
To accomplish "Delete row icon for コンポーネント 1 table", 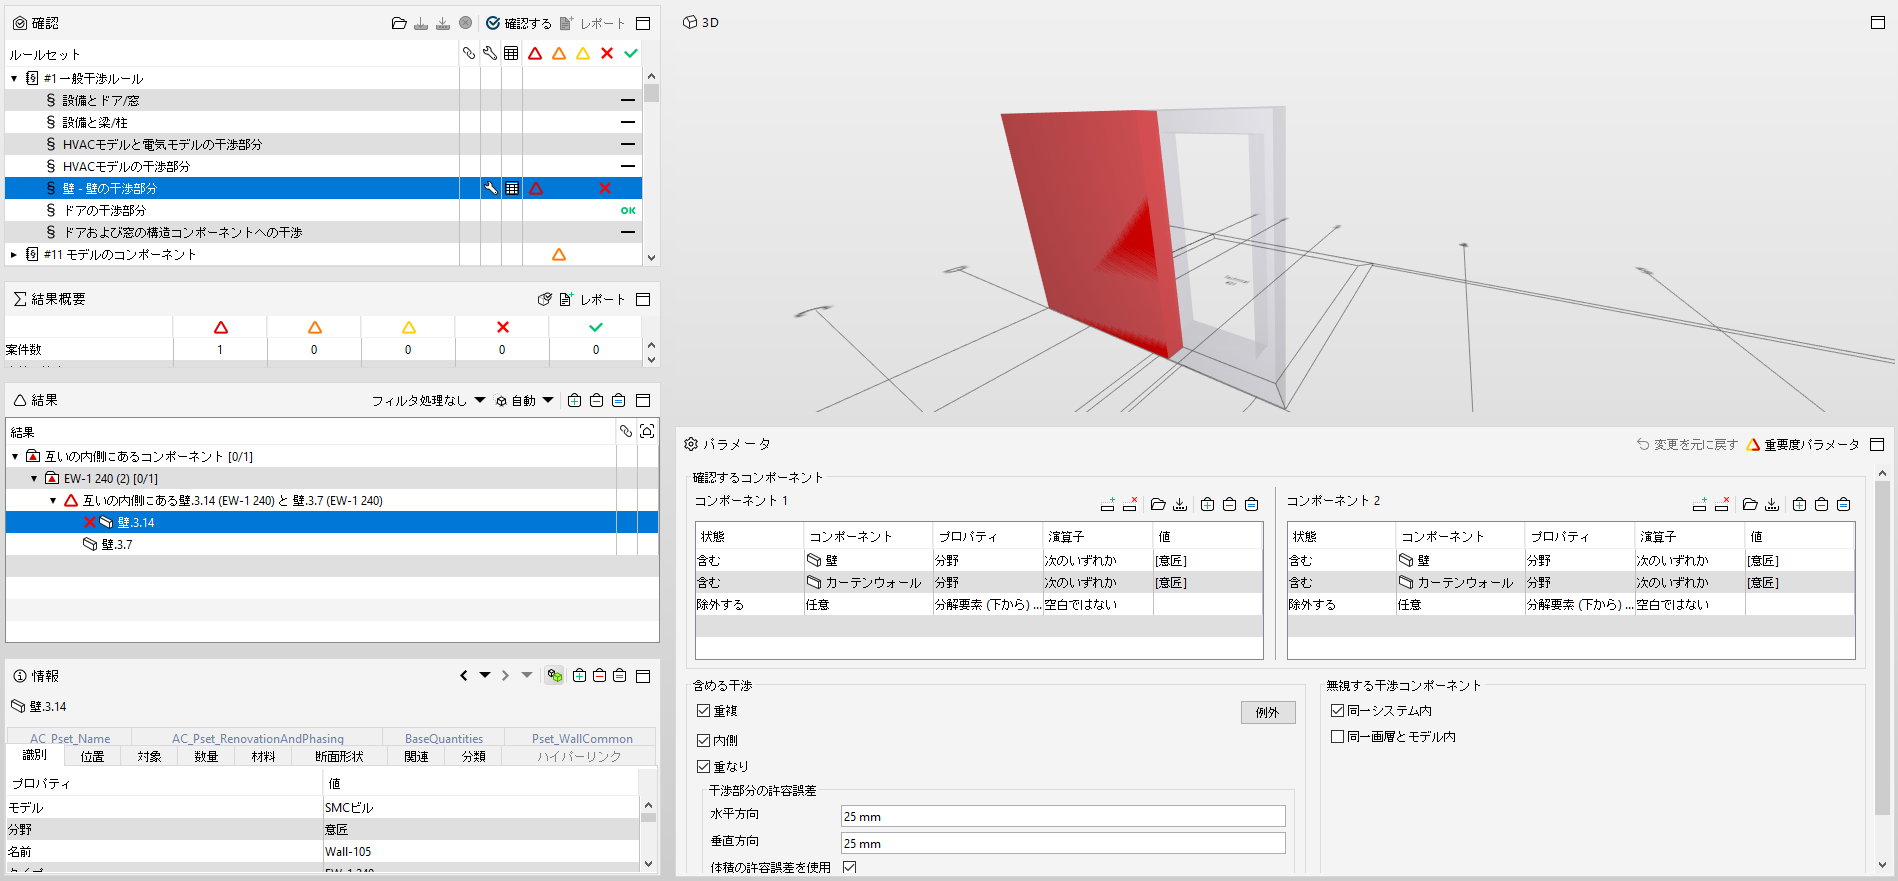I will coord(1130,504).
